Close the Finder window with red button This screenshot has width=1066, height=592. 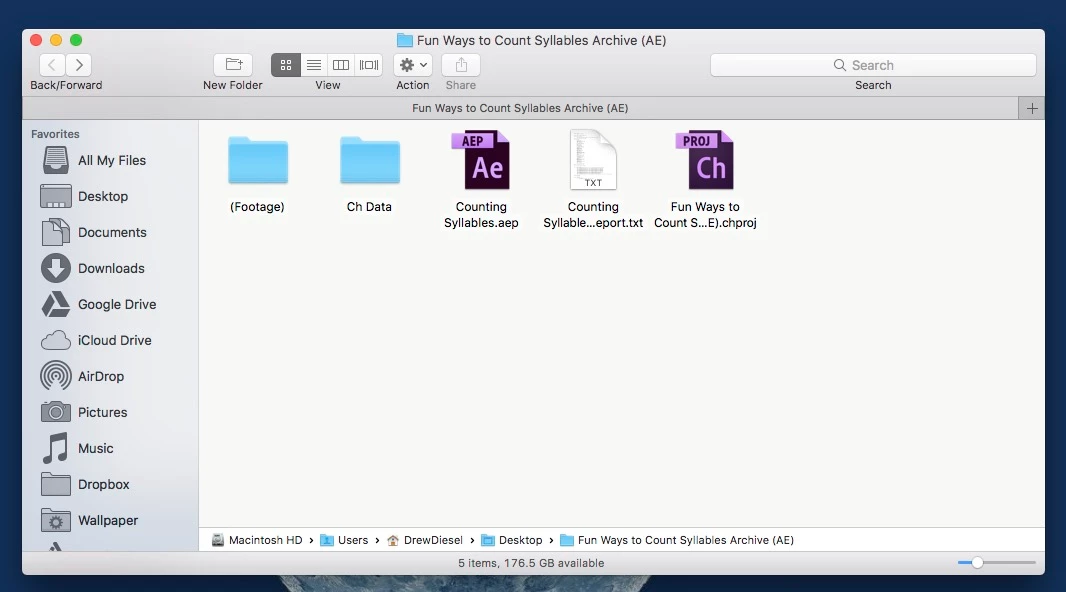[x=37, y=40]
